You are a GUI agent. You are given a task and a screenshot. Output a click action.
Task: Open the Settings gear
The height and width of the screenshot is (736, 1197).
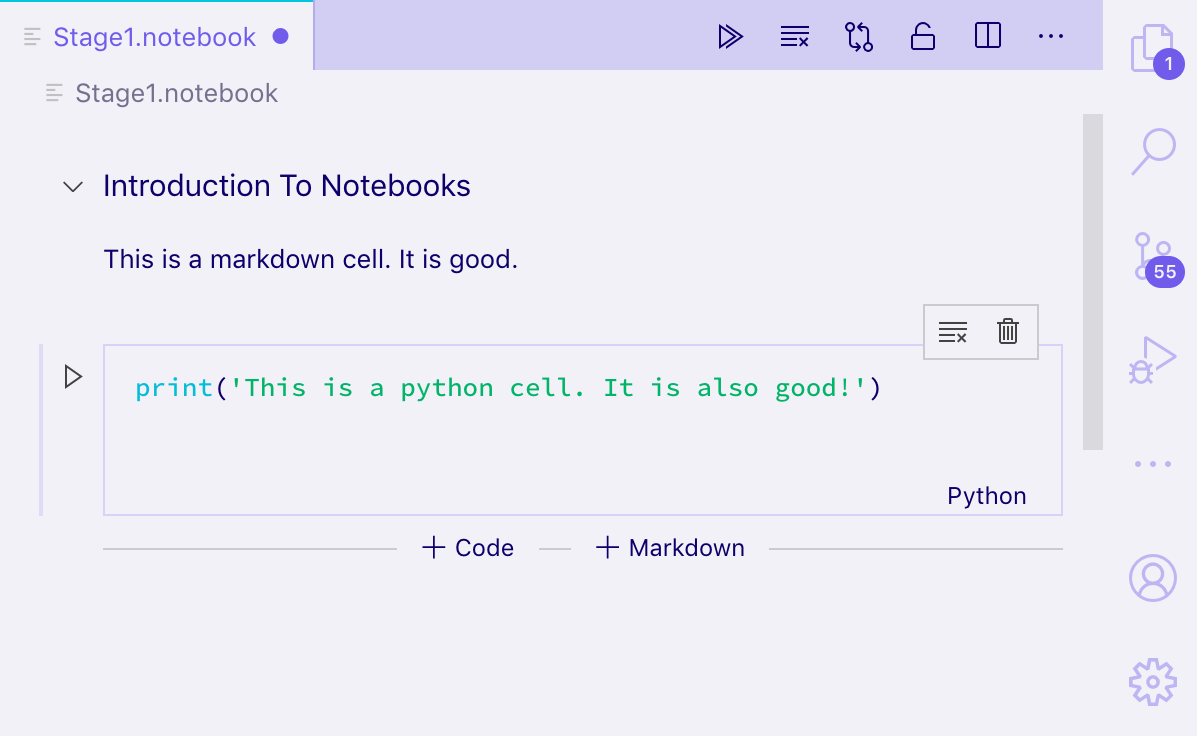pyautogui.click(x=1152, y=681)
